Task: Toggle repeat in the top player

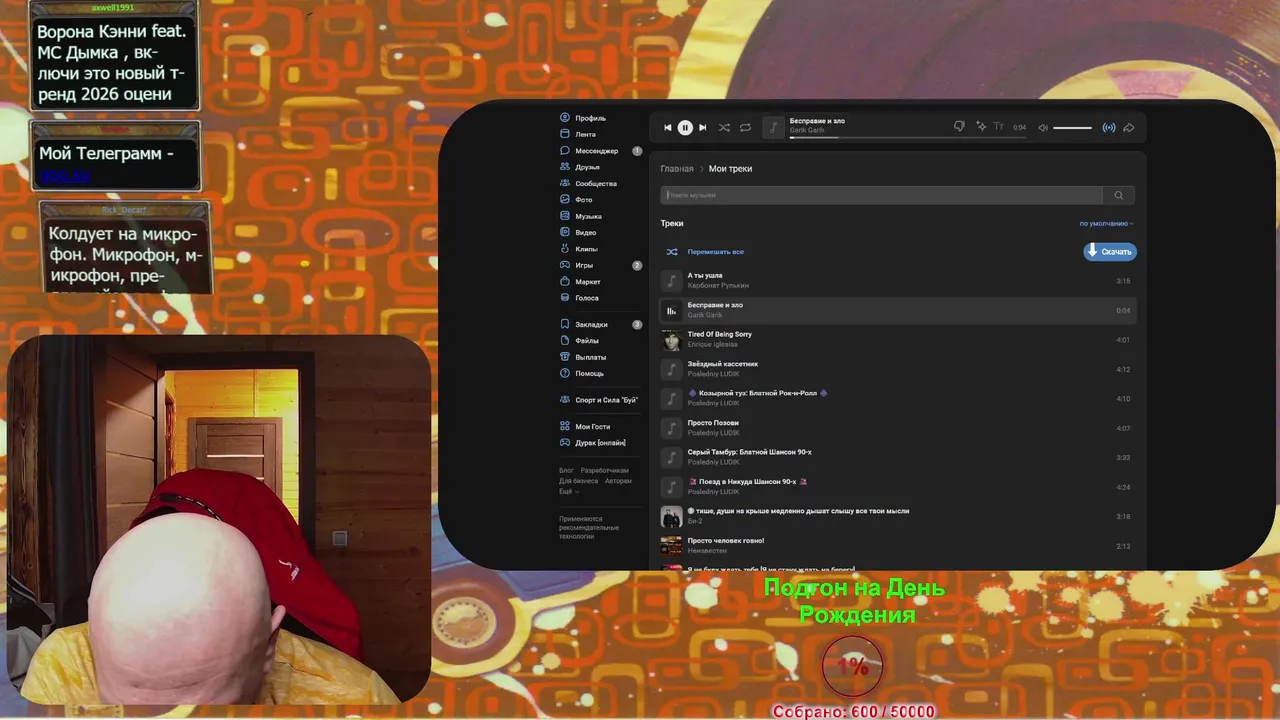Action: (745, 128)
